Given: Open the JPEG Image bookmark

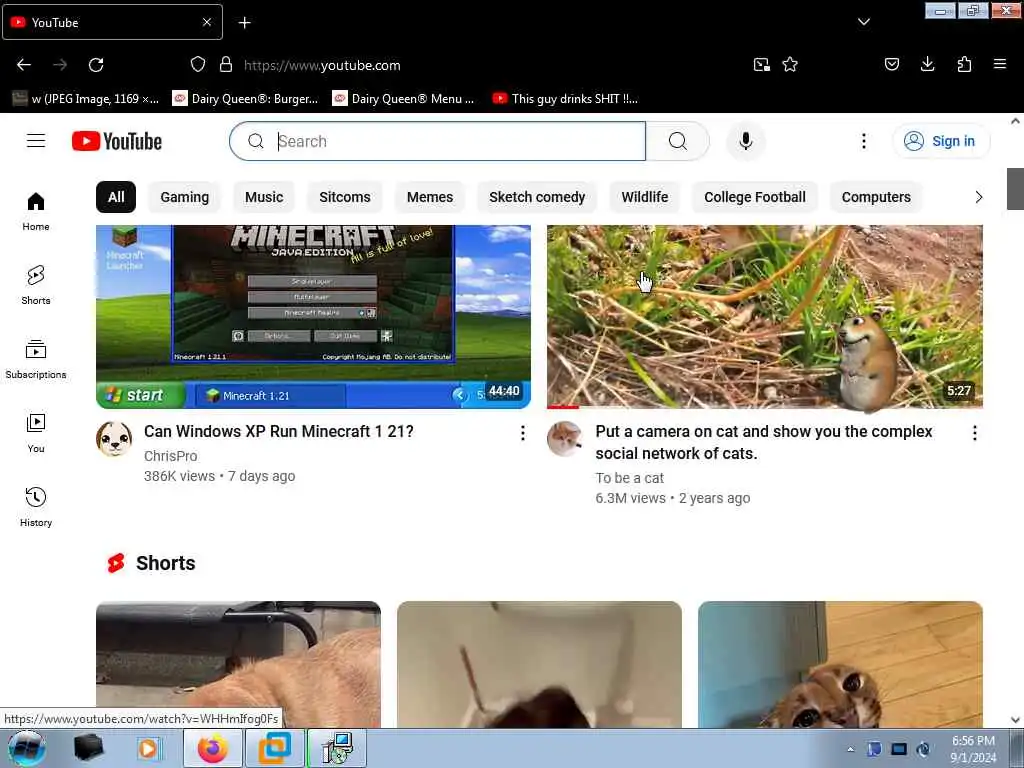Looking at the screenshot, I should click(x=86, y=99).
